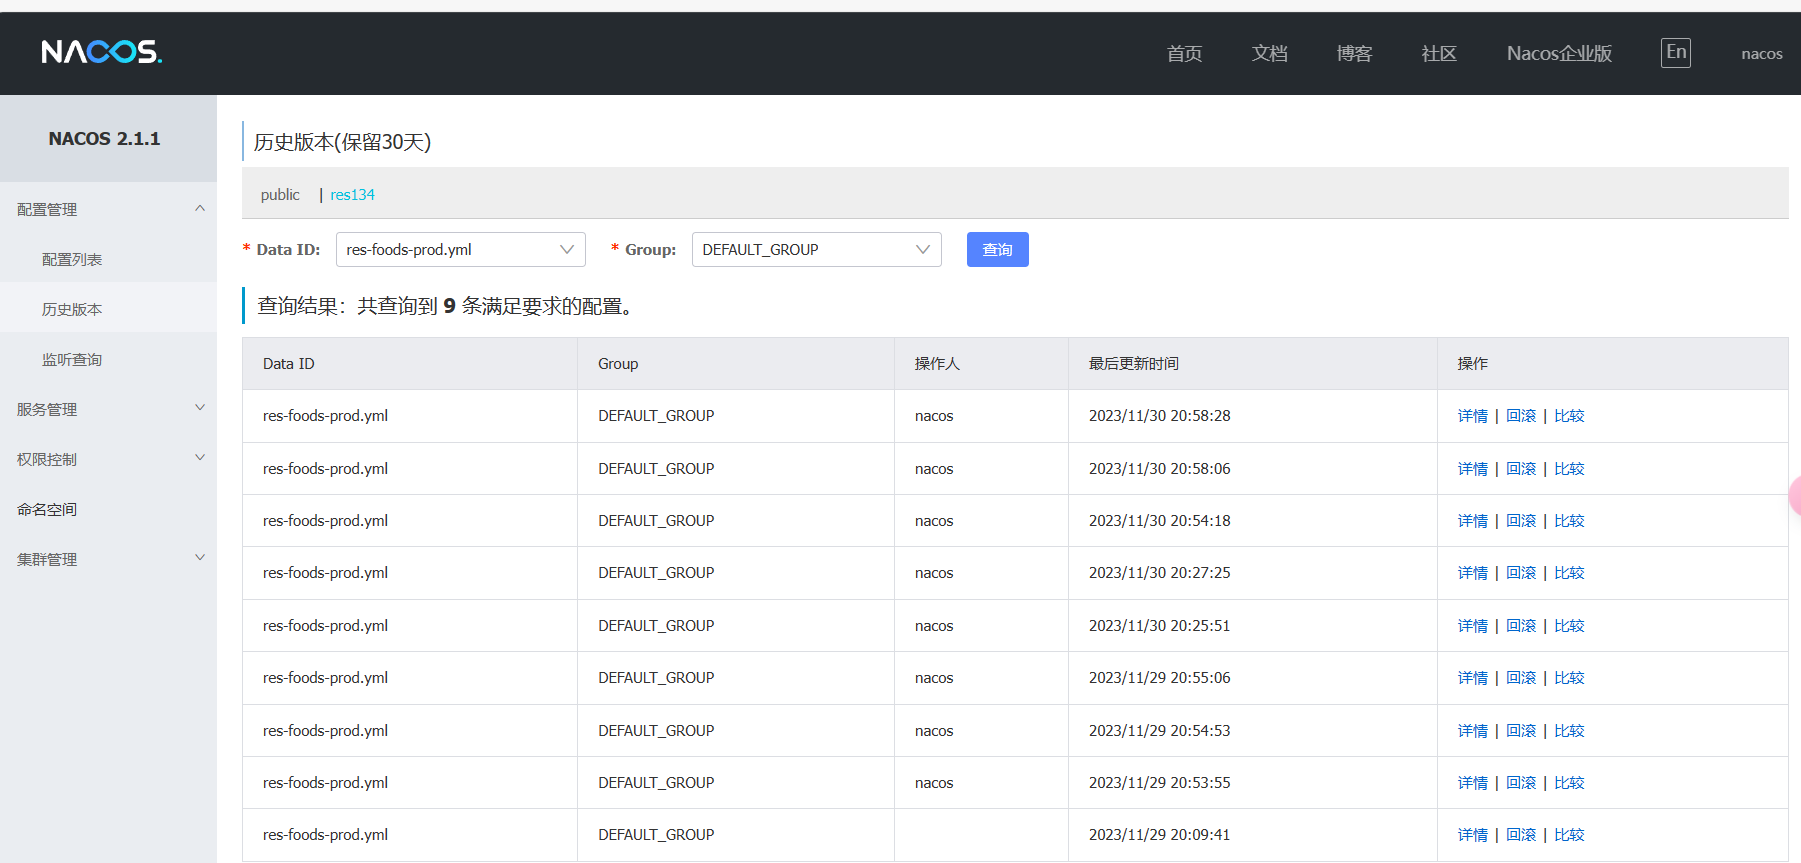
Task: Click 比较 for the 20:25:51 version
Action: click(1569, 626)
